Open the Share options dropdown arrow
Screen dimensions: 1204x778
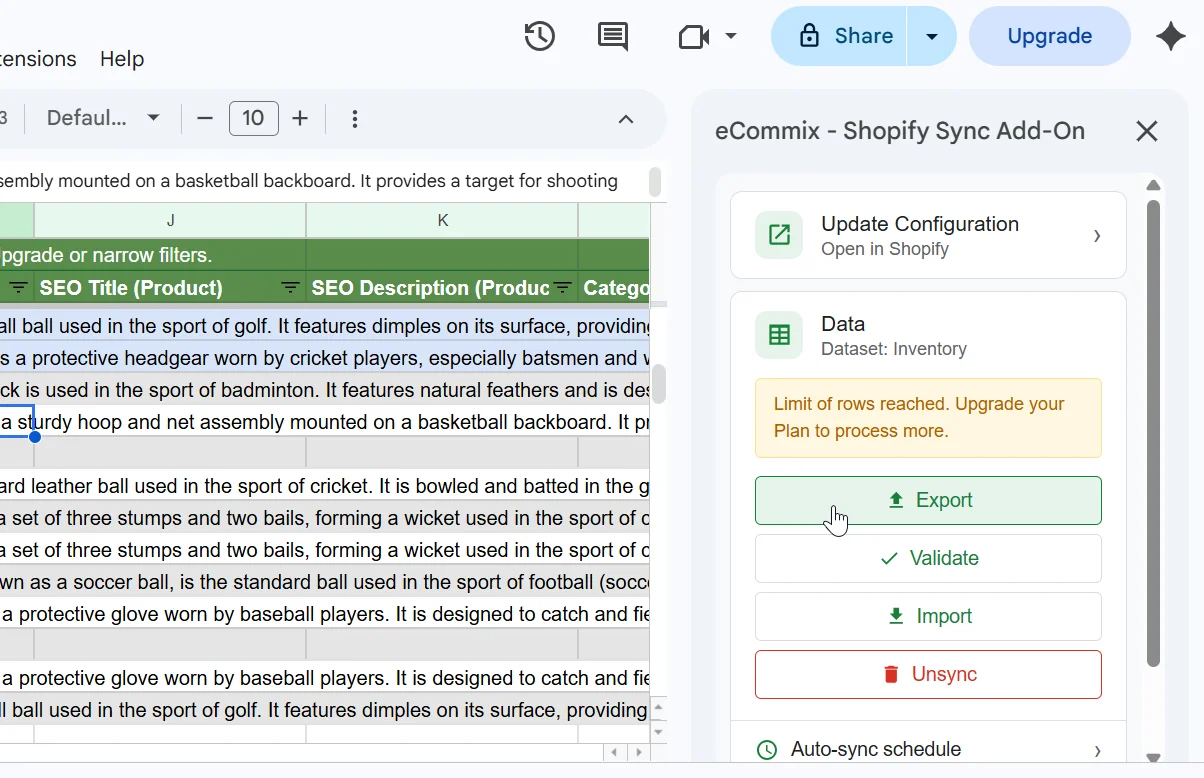coord(932,36)
